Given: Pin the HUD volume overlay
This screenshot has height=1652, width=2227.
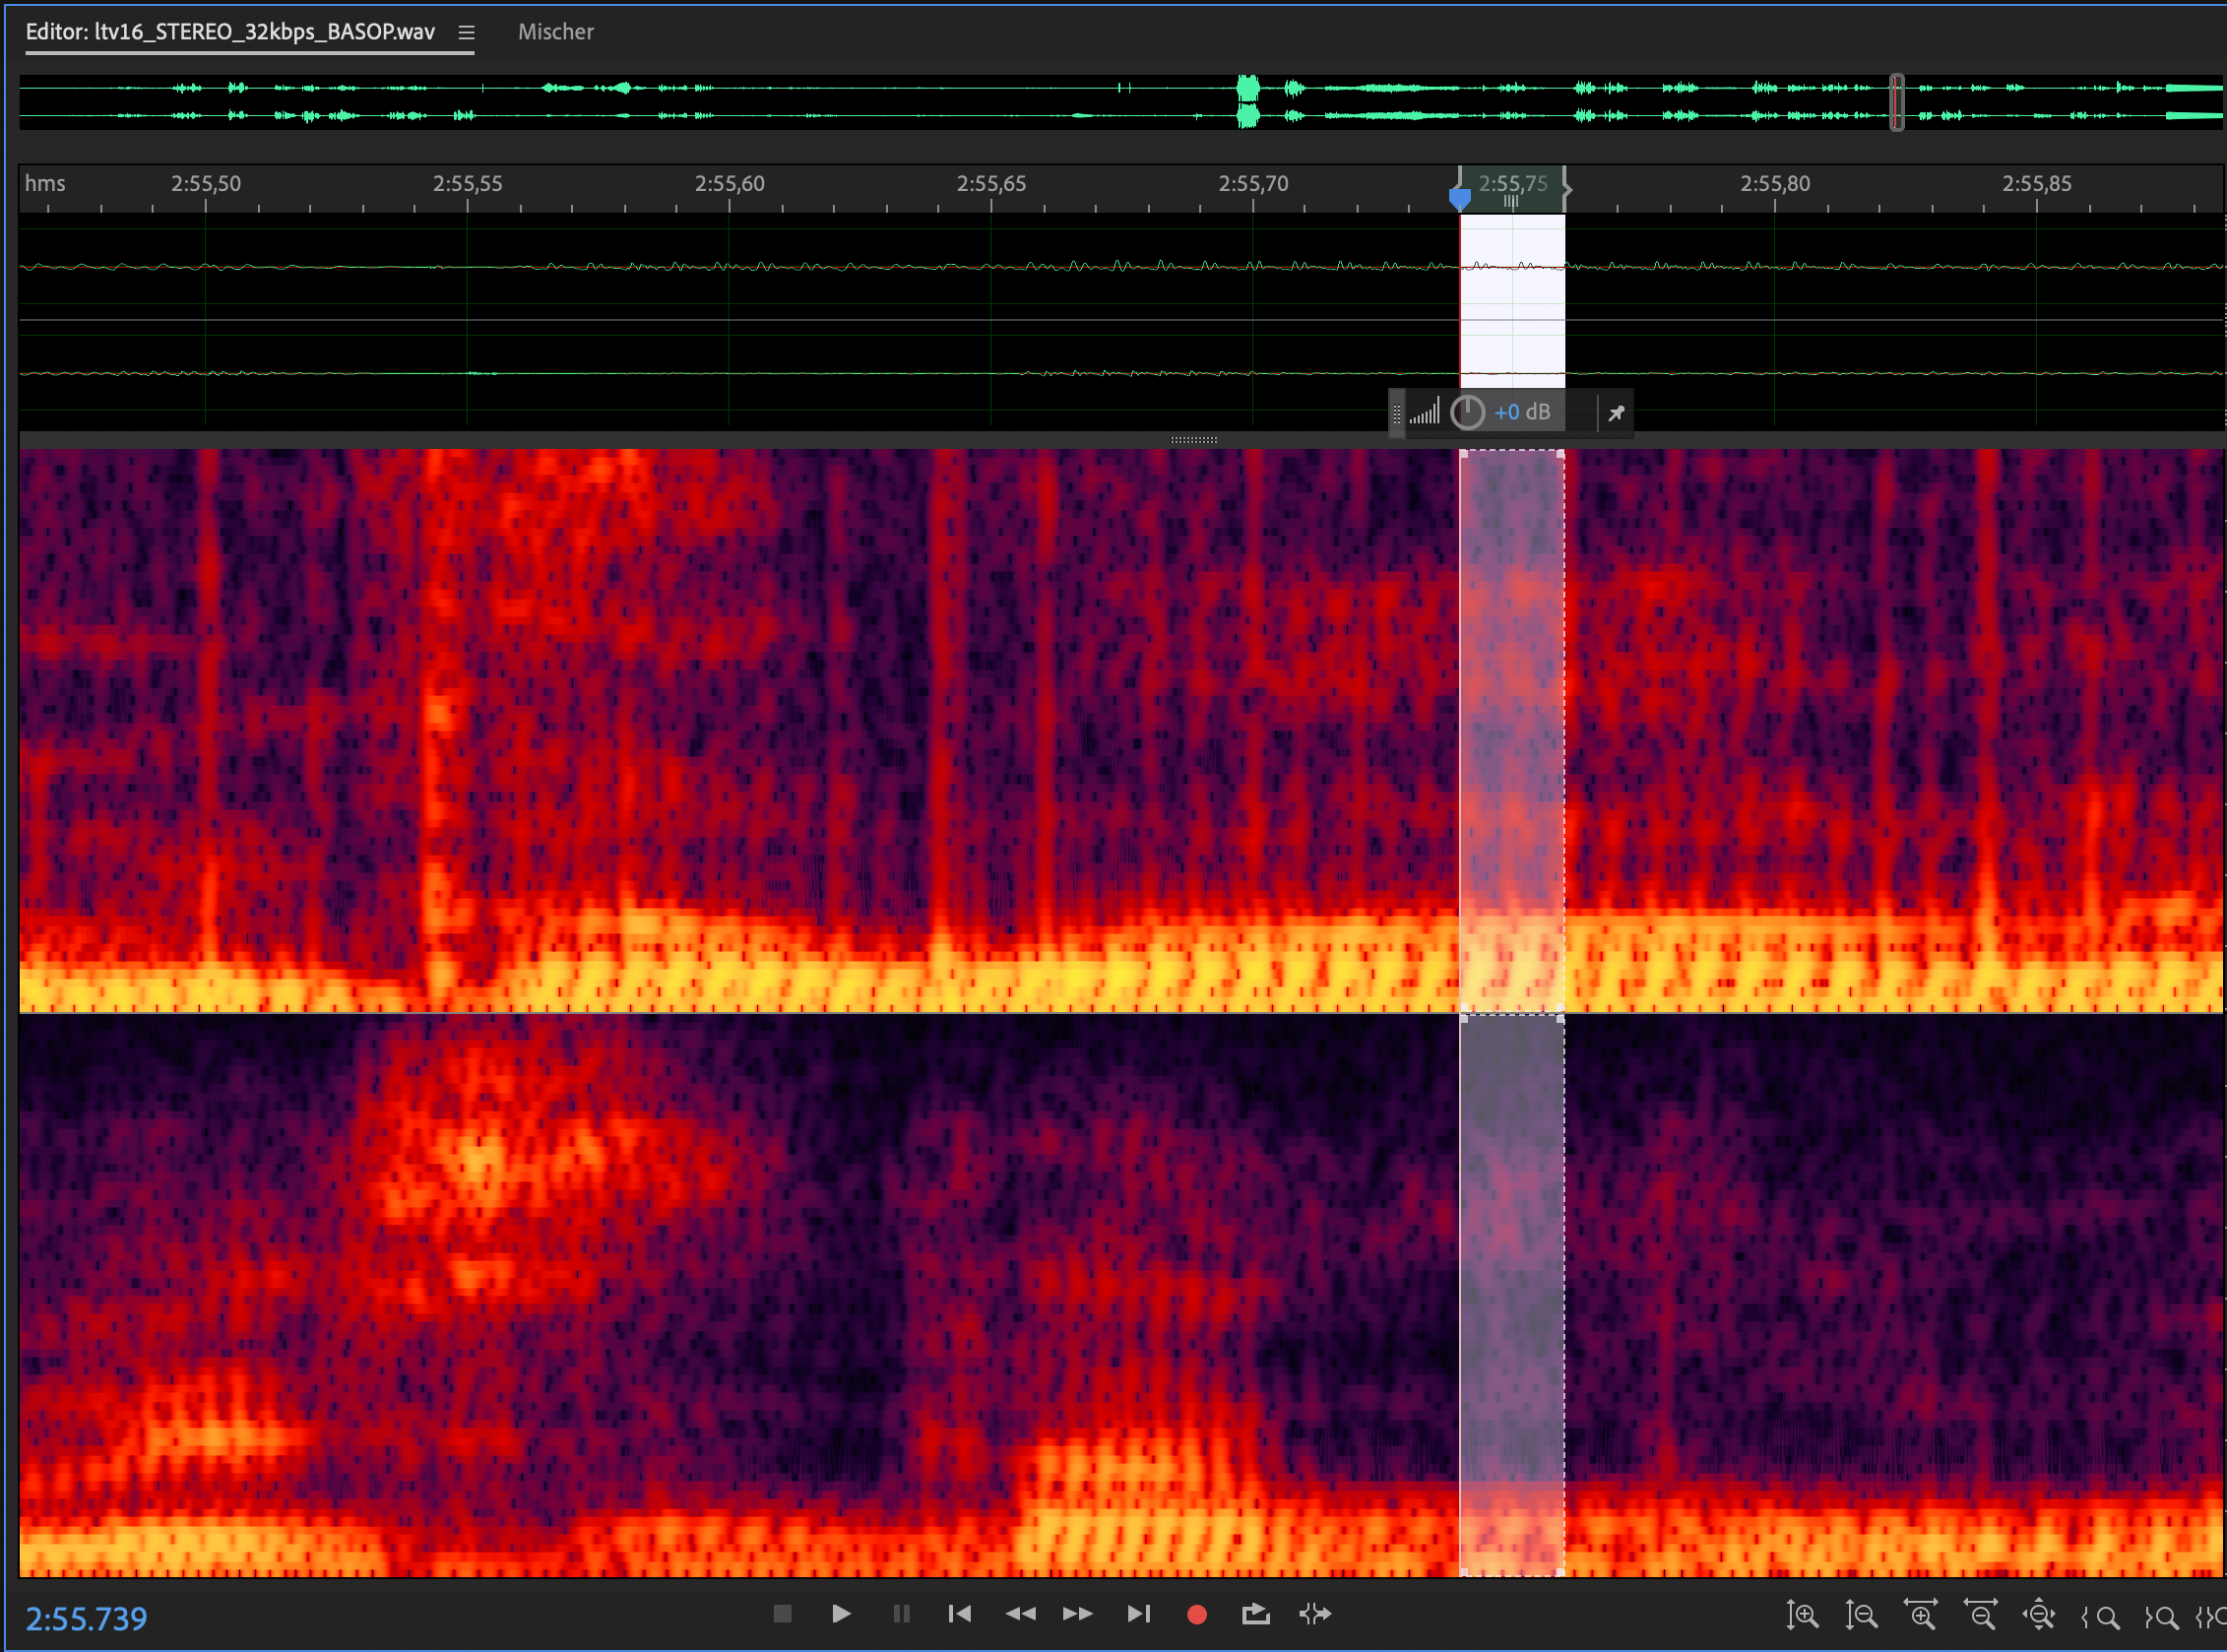Looking at the screenshot, I should pos(1616,413).
